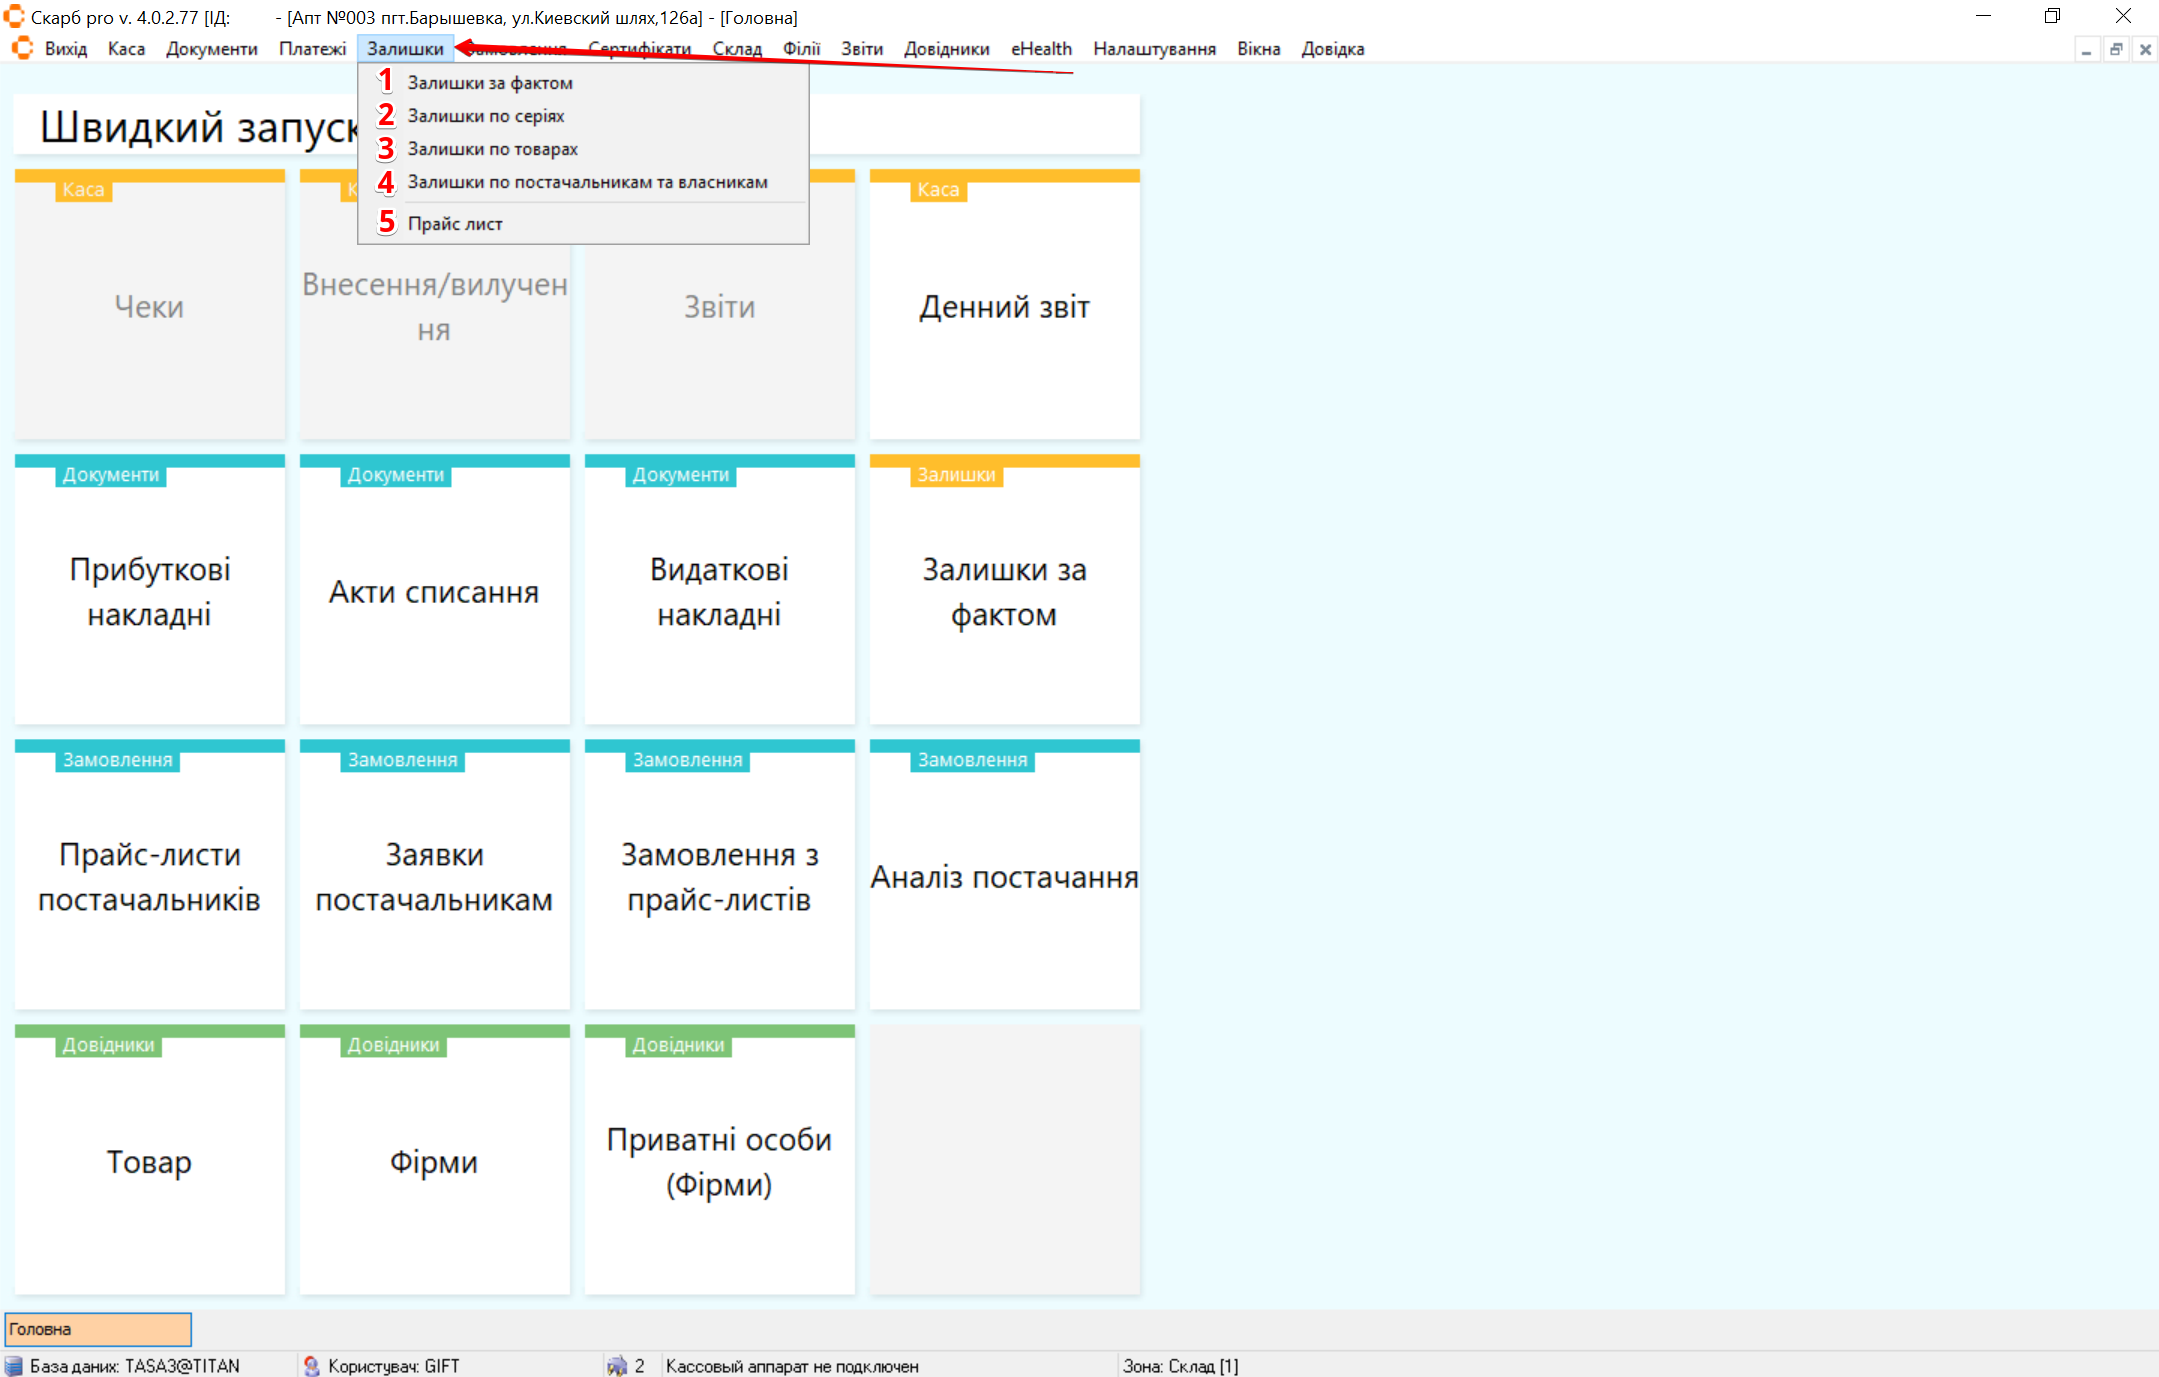Select Залишки за фактом menu entry
2159x1377 pixels.
coord(490,83)
